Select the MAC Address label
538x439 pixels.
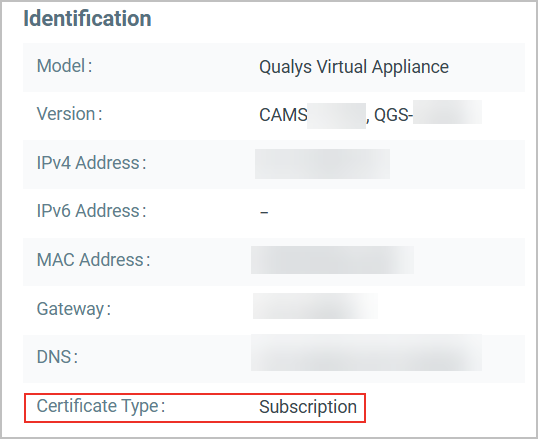point(93,260)
